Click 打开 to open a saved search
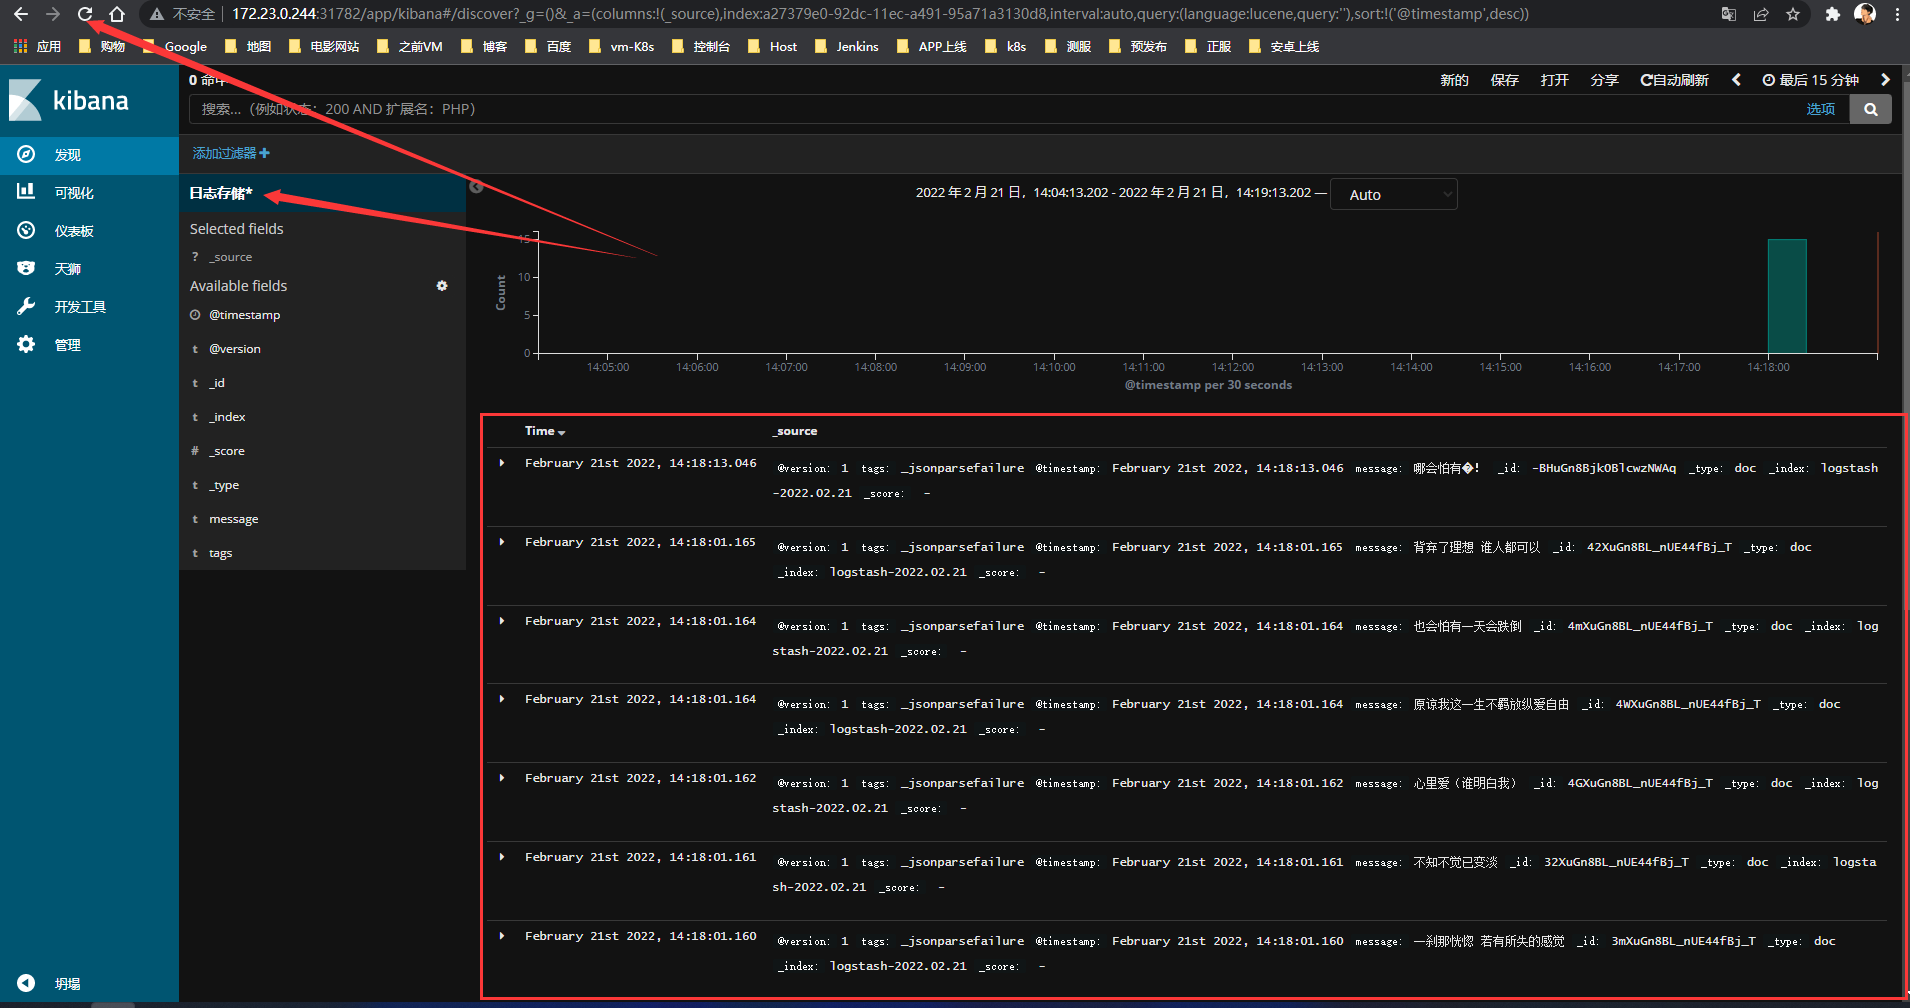1910x1008 pixels. 1554,80
